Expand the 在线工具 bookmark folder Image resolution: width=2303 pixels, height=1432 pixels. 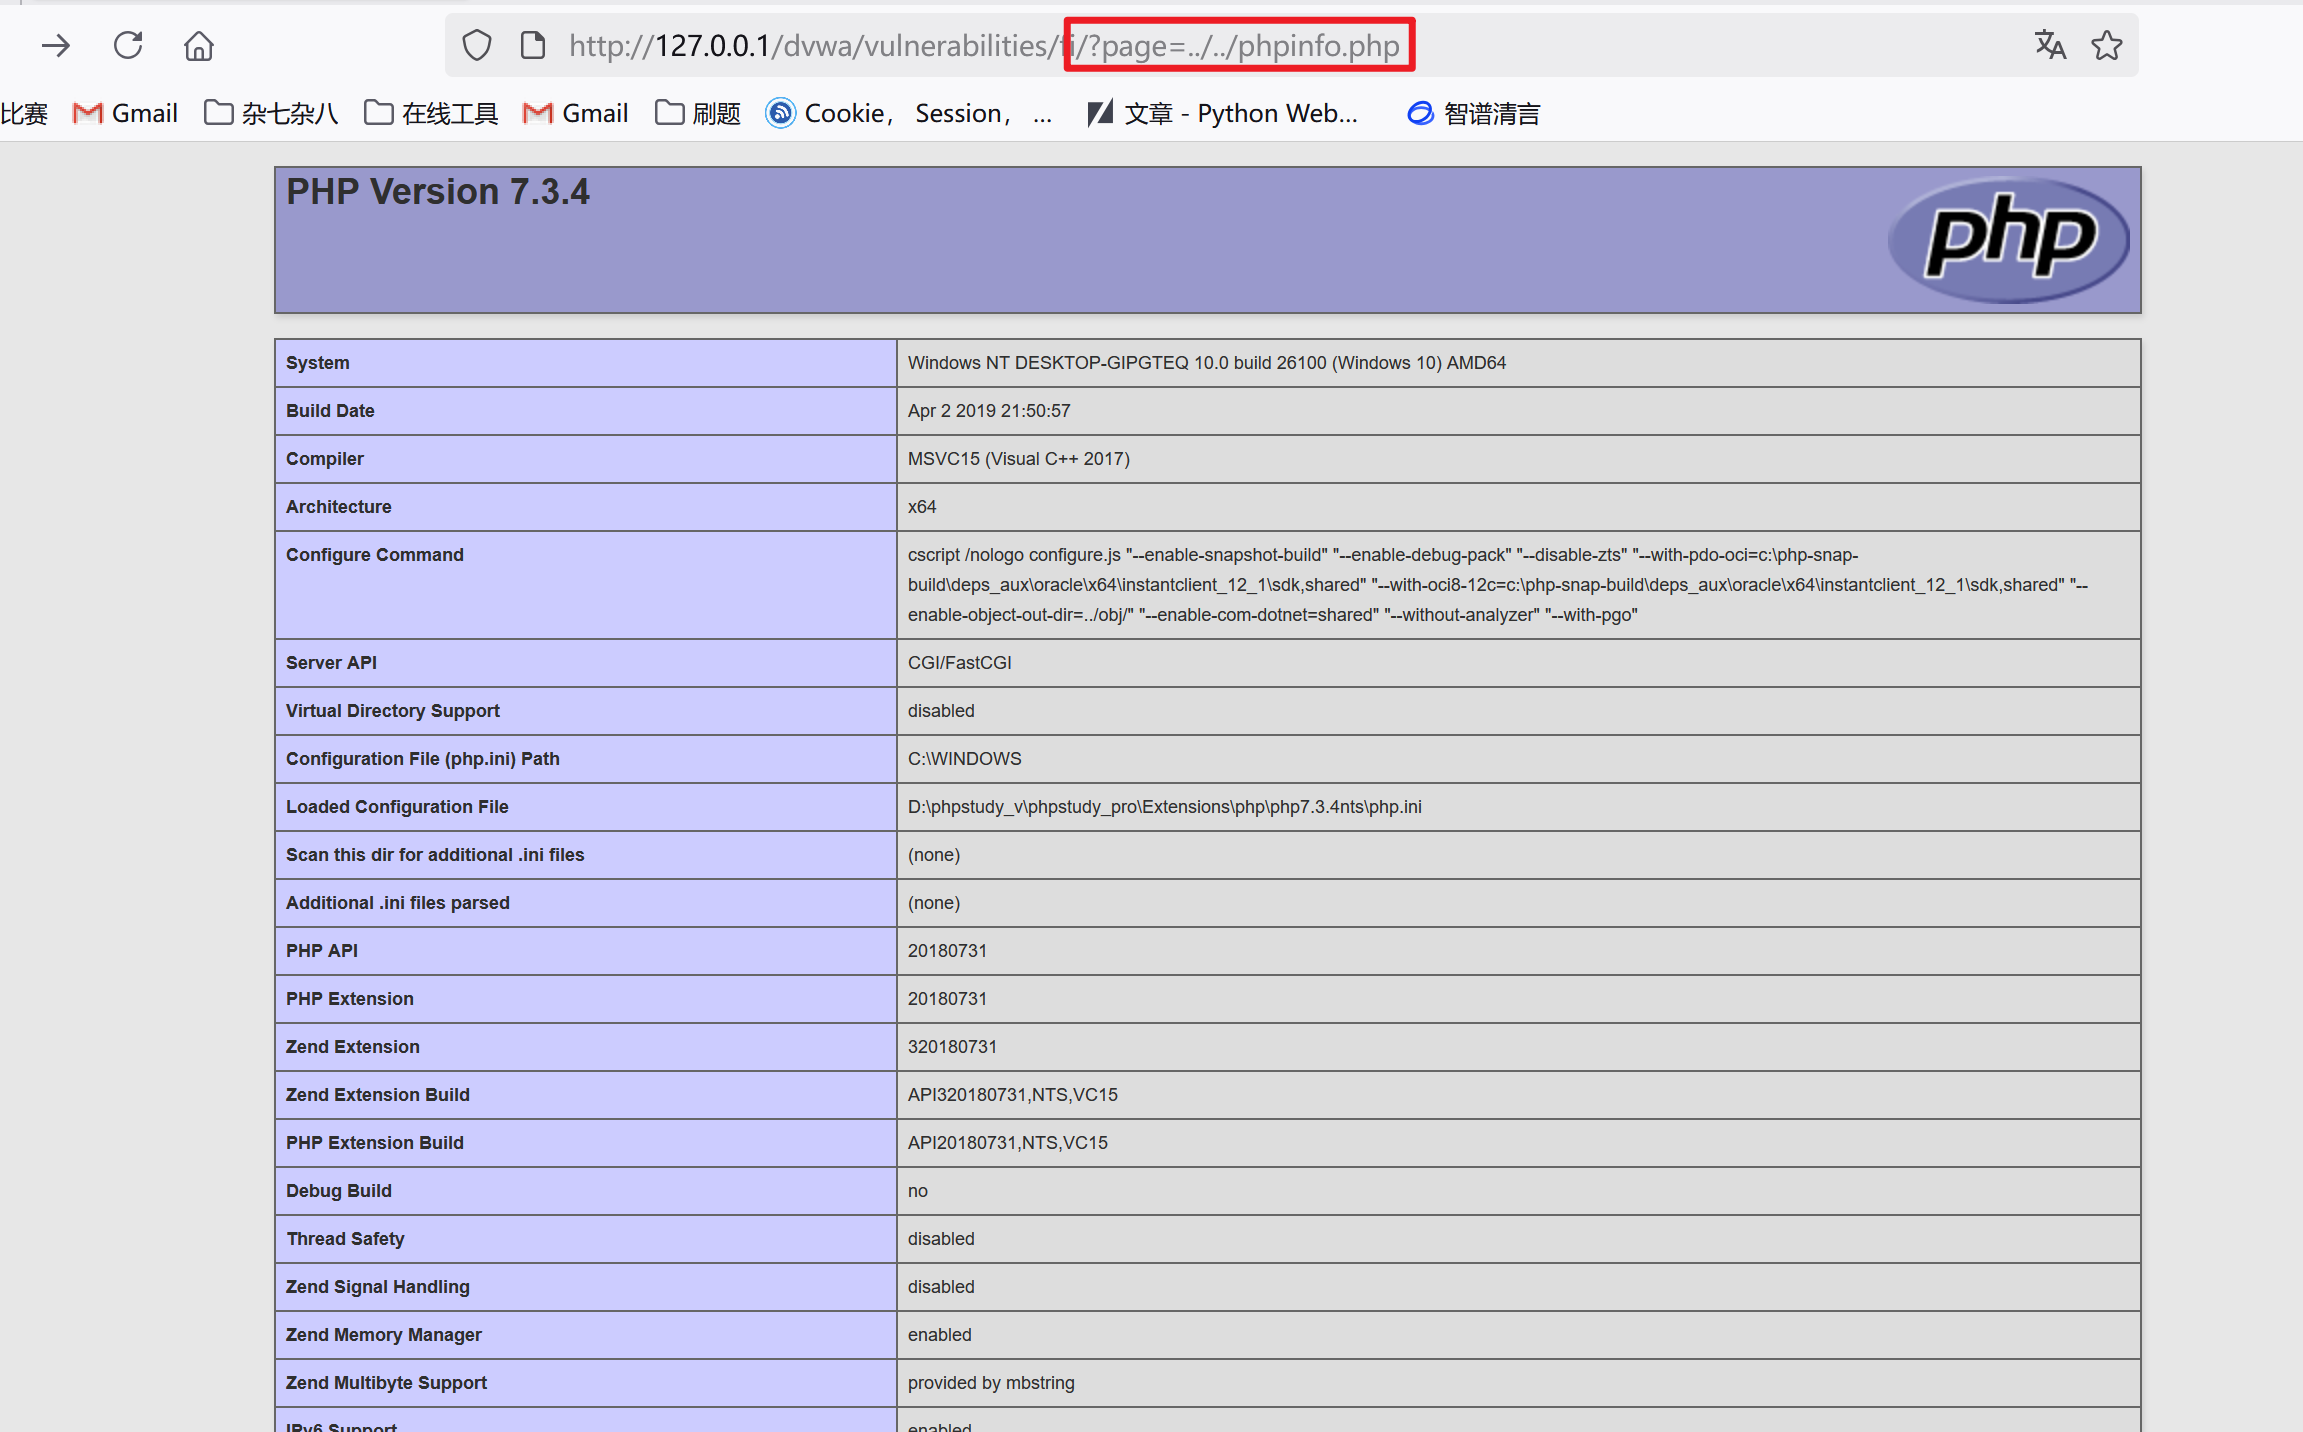(x=431, y=113)
